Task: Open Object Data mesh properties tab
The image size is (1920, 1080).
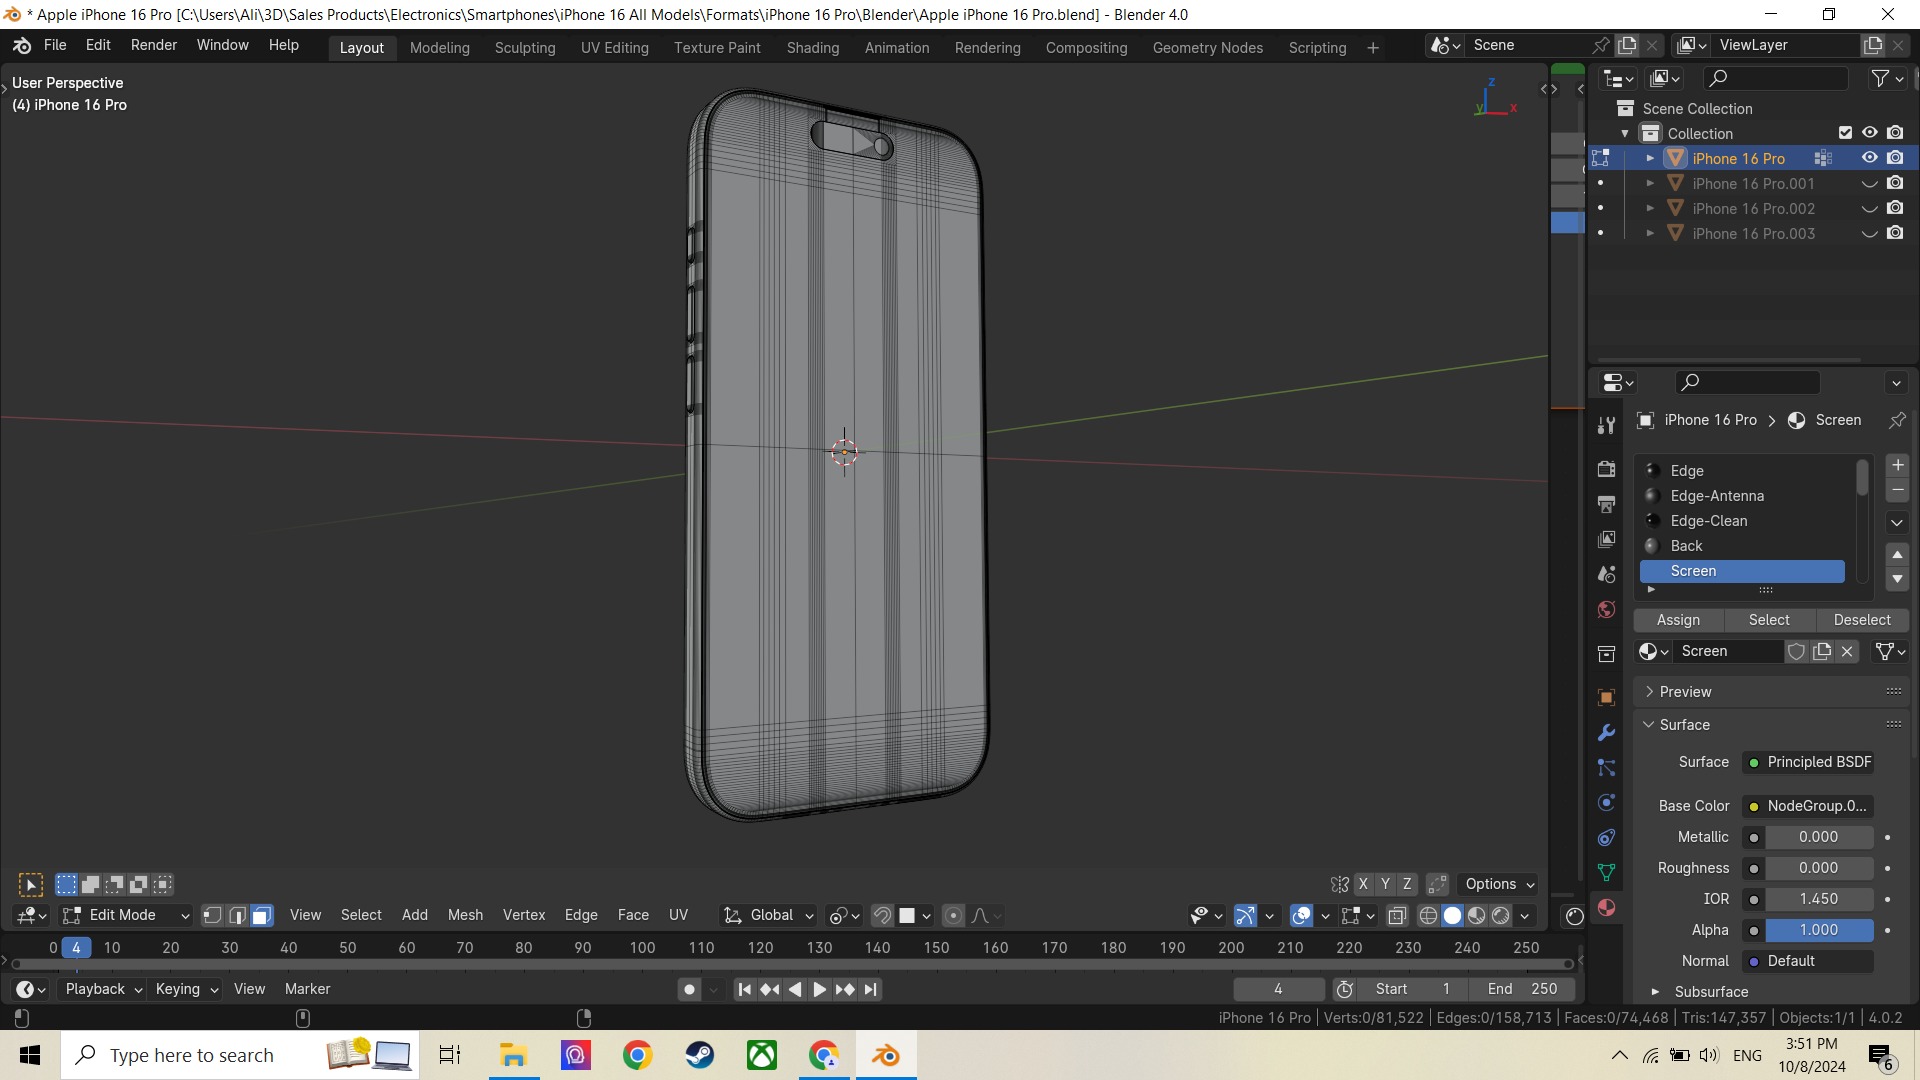Action: pyautogui.click(x=1606, y=872)
